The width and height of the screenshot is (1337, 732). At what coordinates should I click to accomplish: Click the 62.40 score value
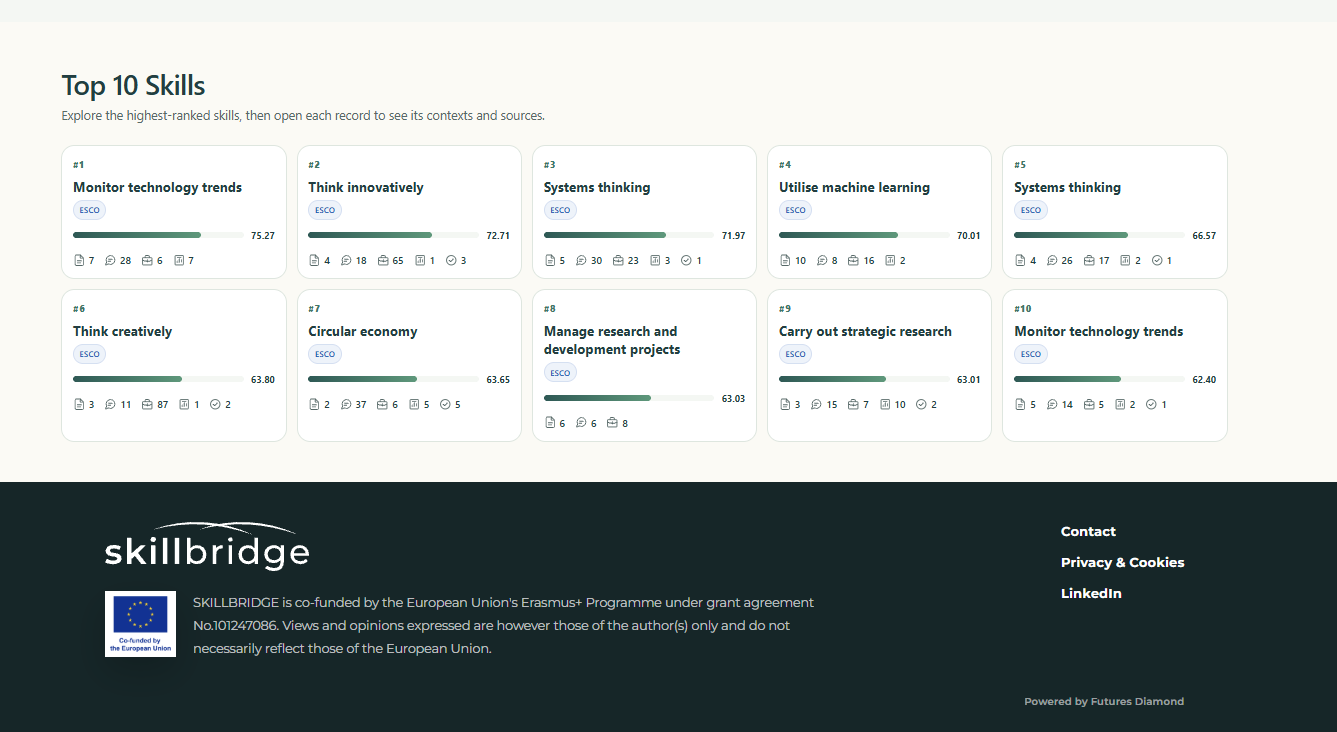pos(1204,380)
